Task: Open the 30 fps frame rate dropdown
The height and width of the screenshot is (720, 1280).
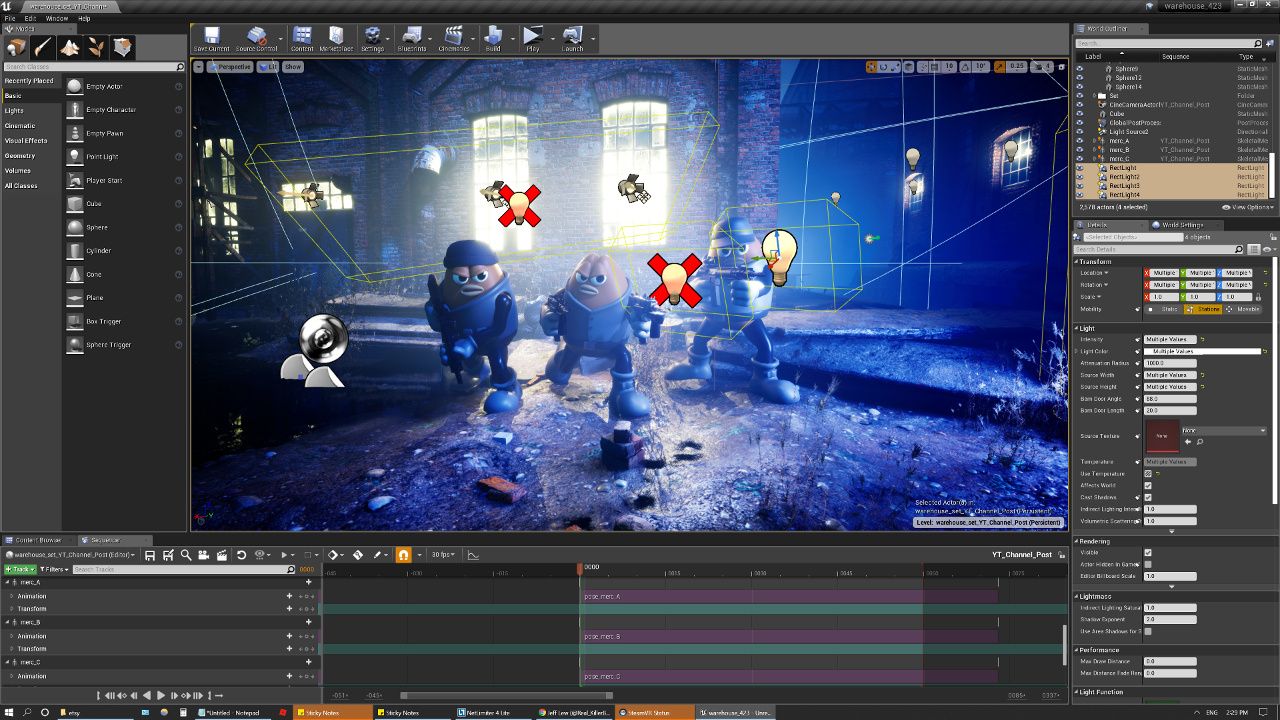Action: pyautogui.click(x=443, y=555)
